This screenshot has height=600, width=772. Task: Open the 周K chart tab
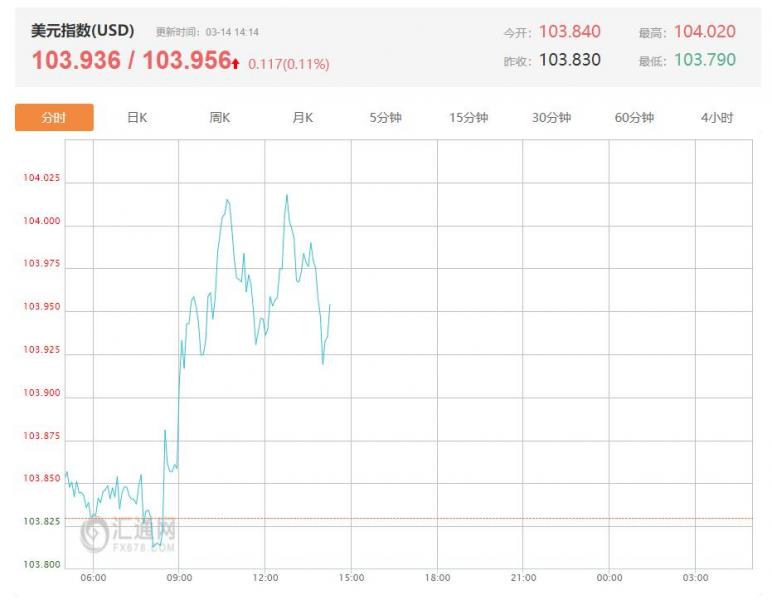click(220, 117)
